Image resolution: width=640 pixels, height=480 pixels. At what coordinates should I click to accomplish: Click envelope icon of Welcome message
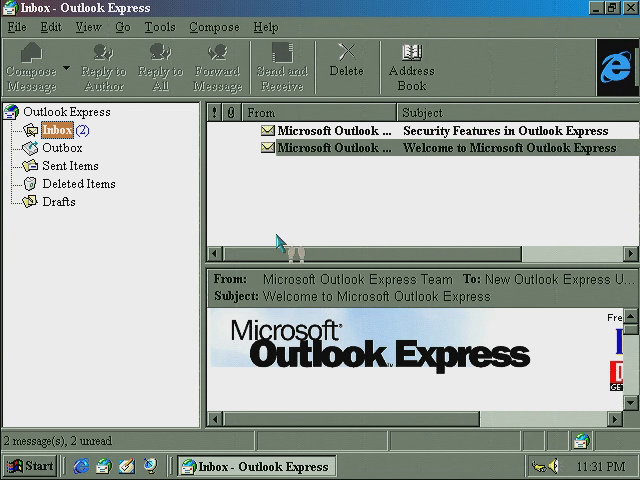(x=268, y=147)
